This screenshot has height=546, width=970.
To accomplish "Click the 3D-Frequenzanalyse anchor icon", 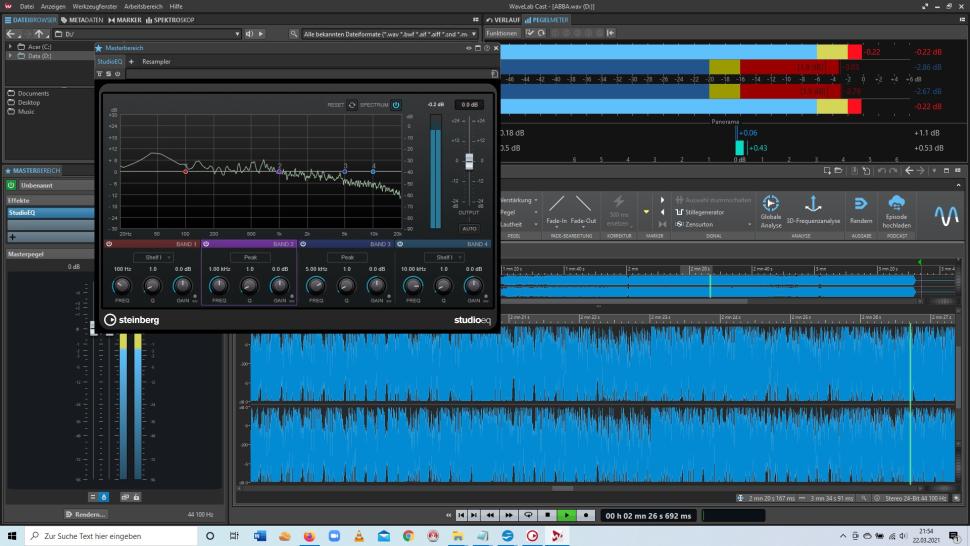I will [813, 204].
